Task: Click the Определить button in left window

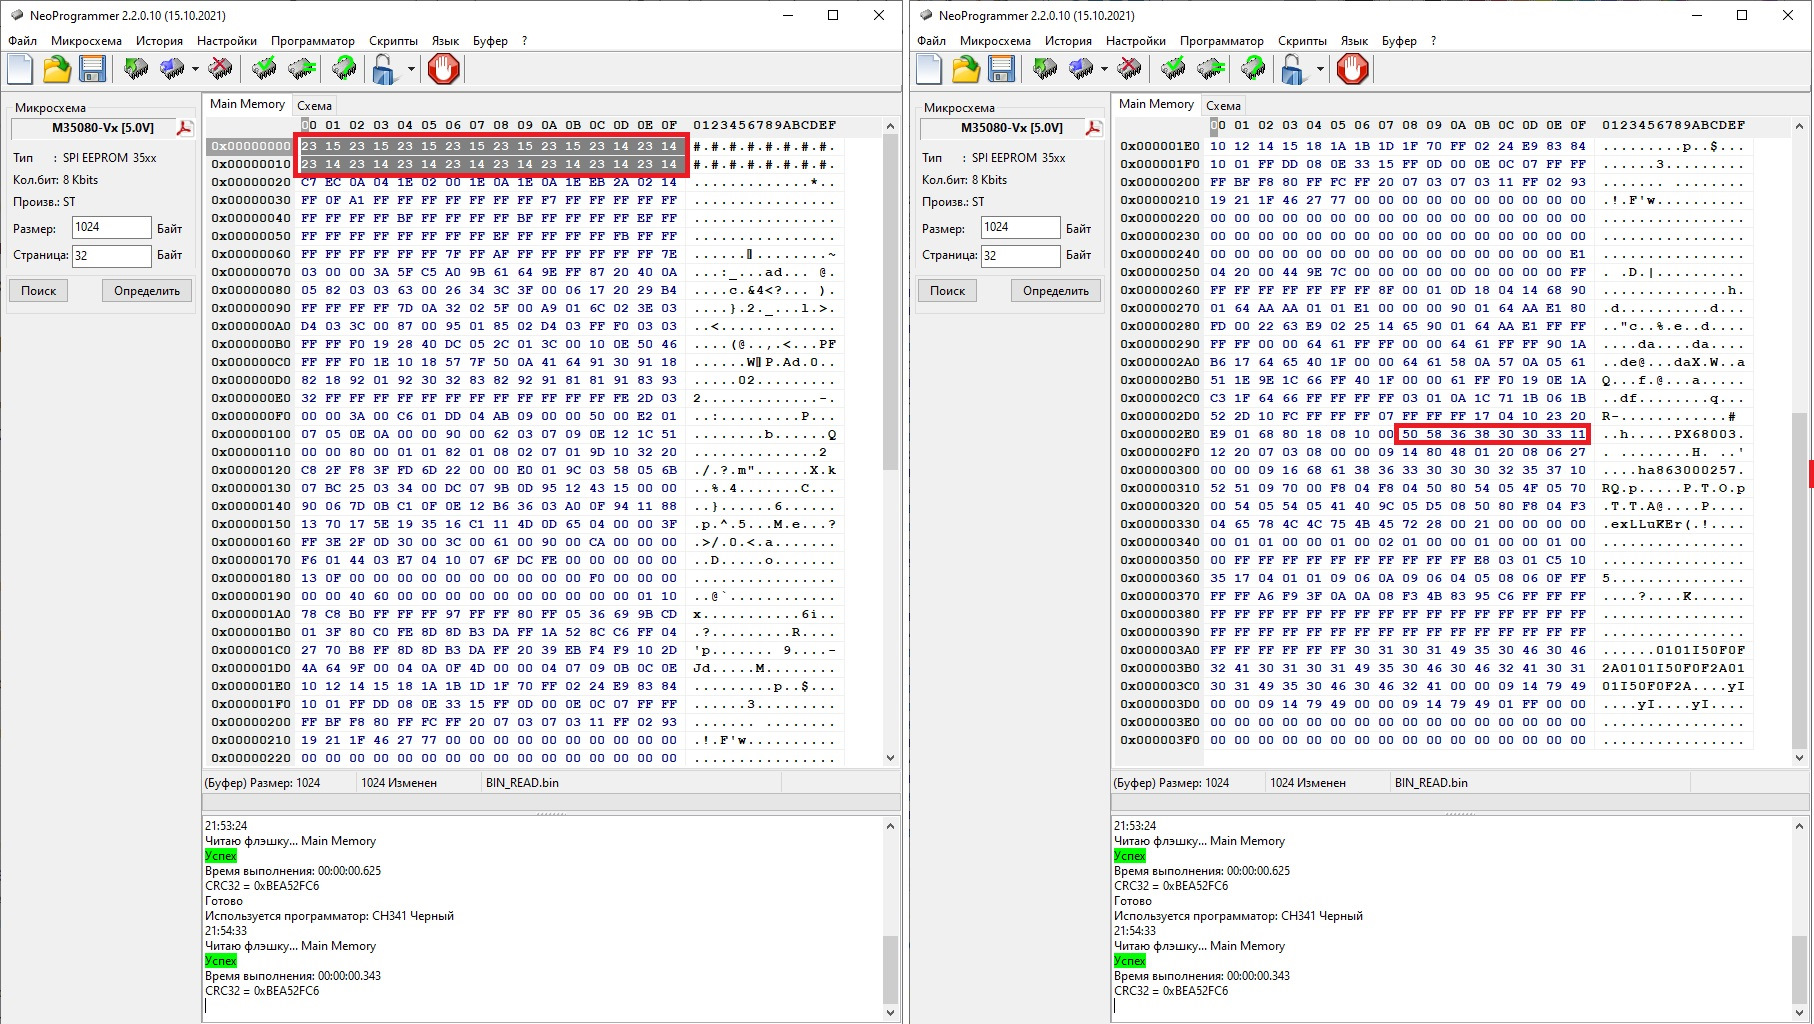Action: (x=147, y=291)
